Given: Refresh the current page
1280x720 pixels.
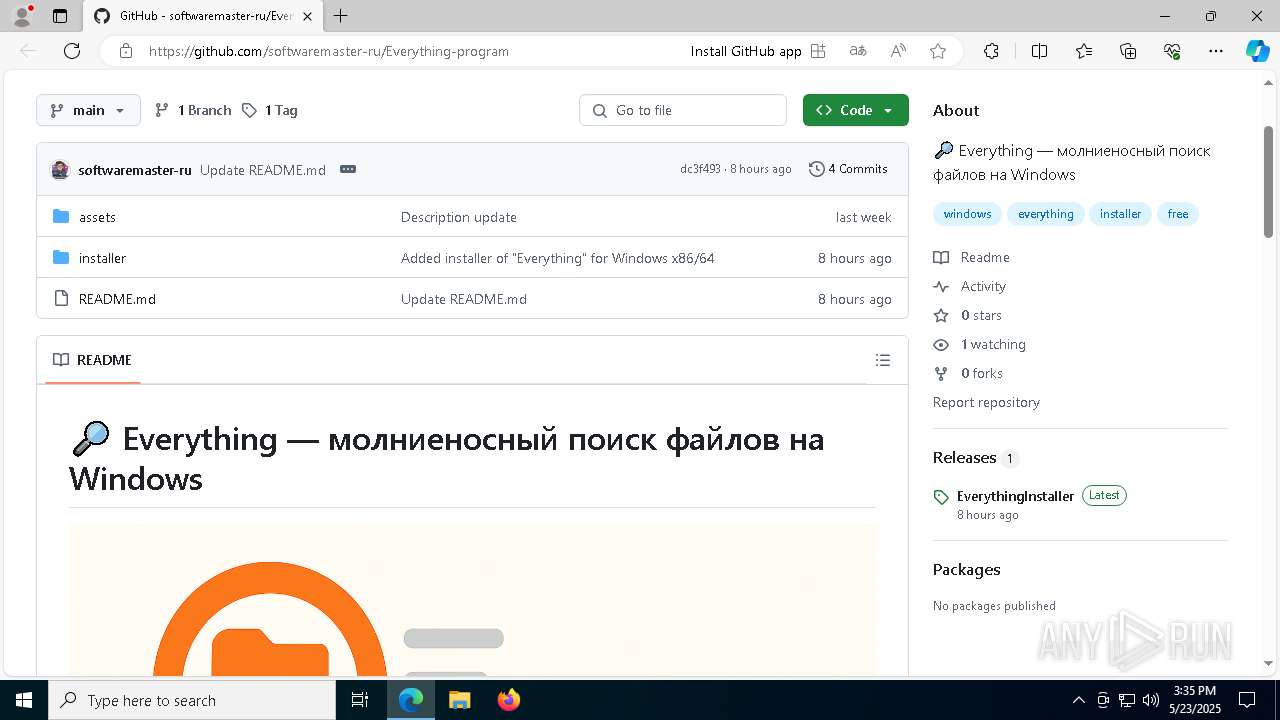Looking at the screenshot, I should tap(72, 51).
